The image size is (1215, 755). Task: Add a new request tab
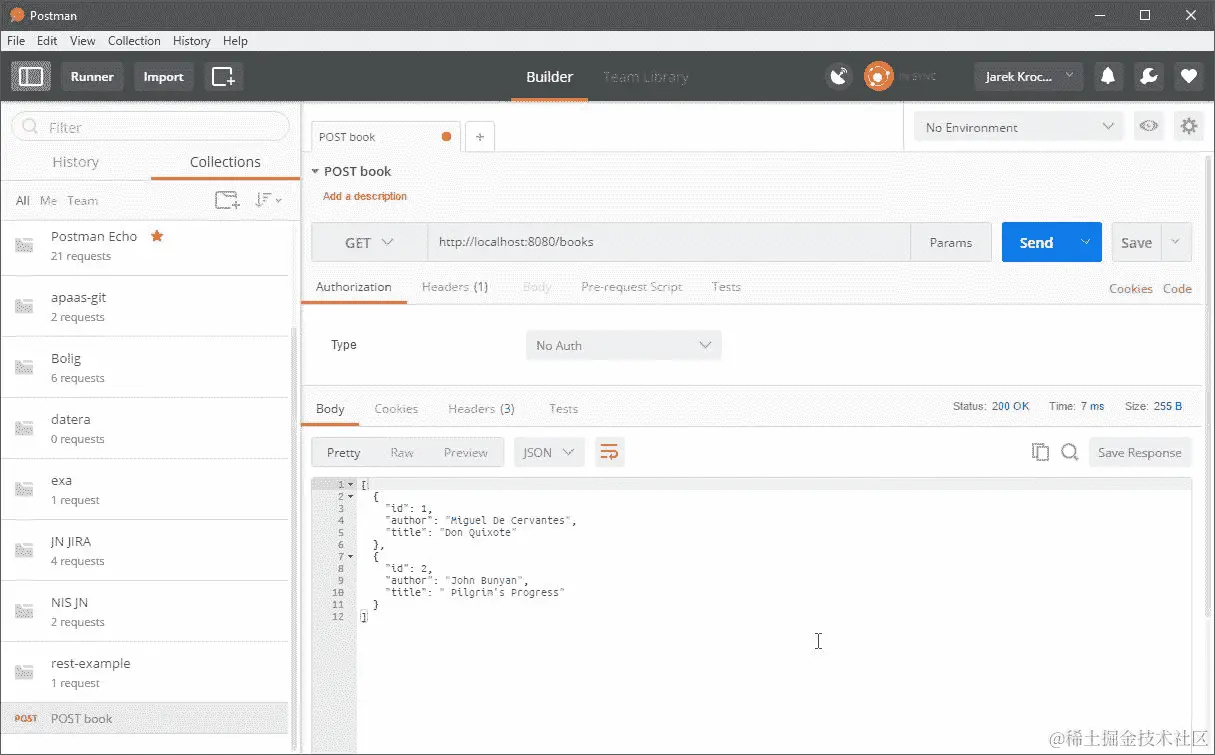point(480,137)
